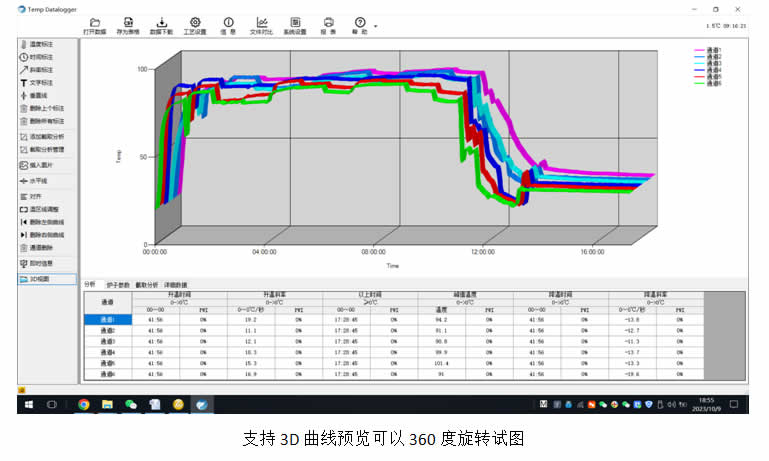769x461 pixels.
Task: Click the 报表 printer report icon
Action: click(x=328, y=26)
